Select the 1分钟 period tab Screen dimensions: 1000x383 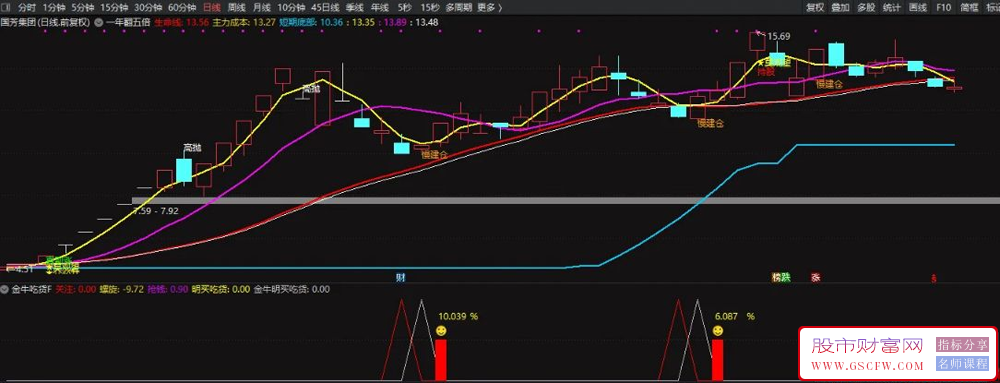click(x=54, y=8)
